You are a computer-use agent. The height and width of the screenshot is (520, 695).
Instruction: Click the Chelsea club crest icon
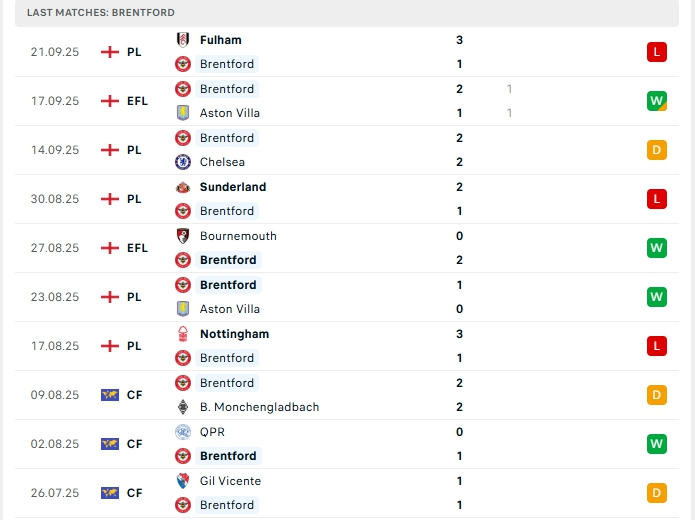183,162
